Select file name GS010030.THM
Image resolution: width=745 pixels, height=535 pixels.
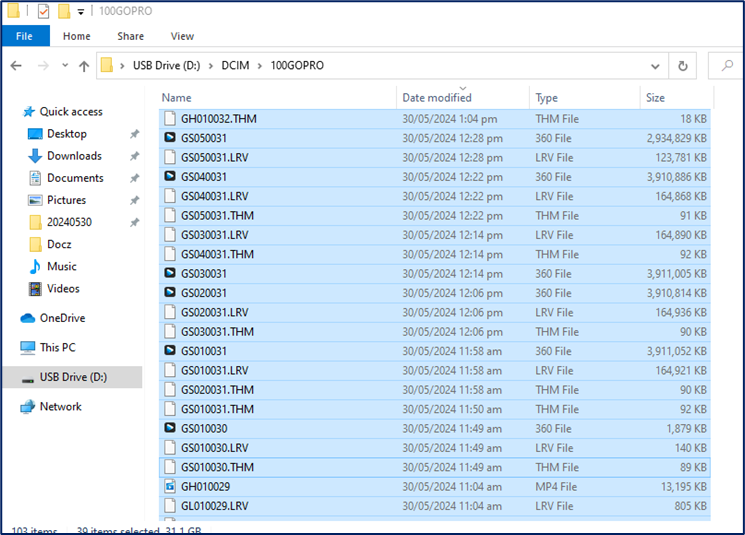tap(217, 468)
